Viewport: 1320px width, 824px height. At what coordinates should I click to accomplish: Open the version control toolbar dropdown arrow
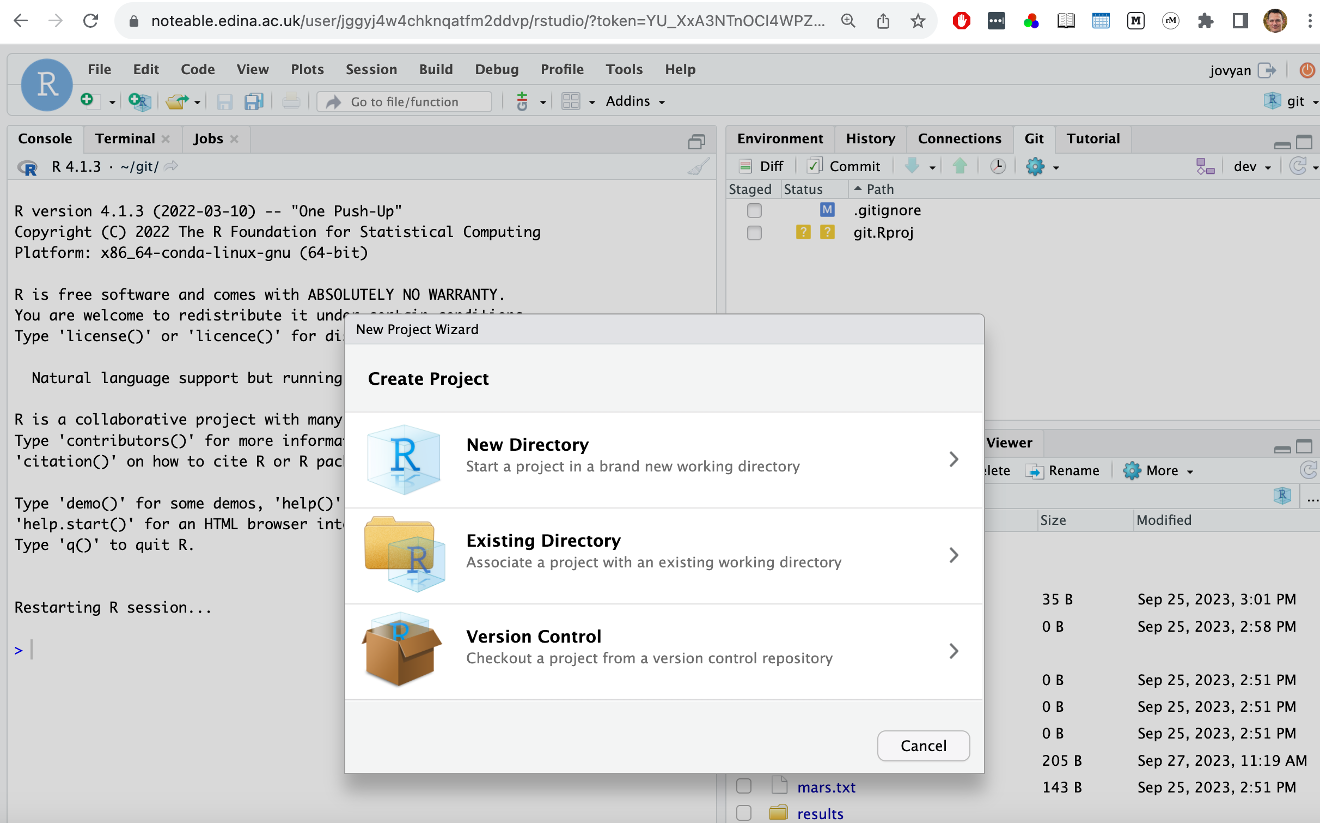[x=543, y=102]
